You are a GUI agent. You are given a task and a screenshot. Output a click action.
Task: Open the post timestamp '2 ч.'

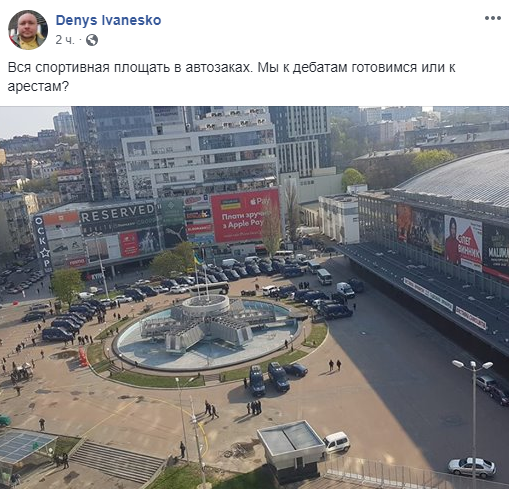pos(64,40)
